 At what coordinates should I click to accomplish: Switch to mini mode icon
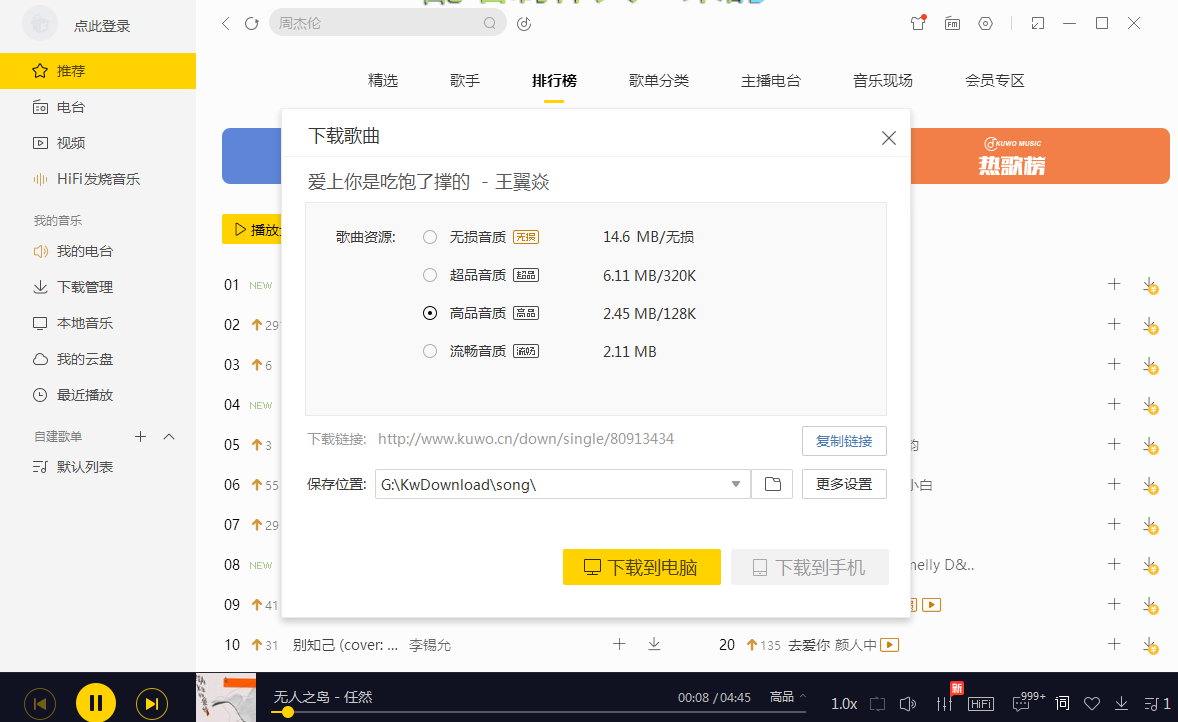tap(1038, 23)
